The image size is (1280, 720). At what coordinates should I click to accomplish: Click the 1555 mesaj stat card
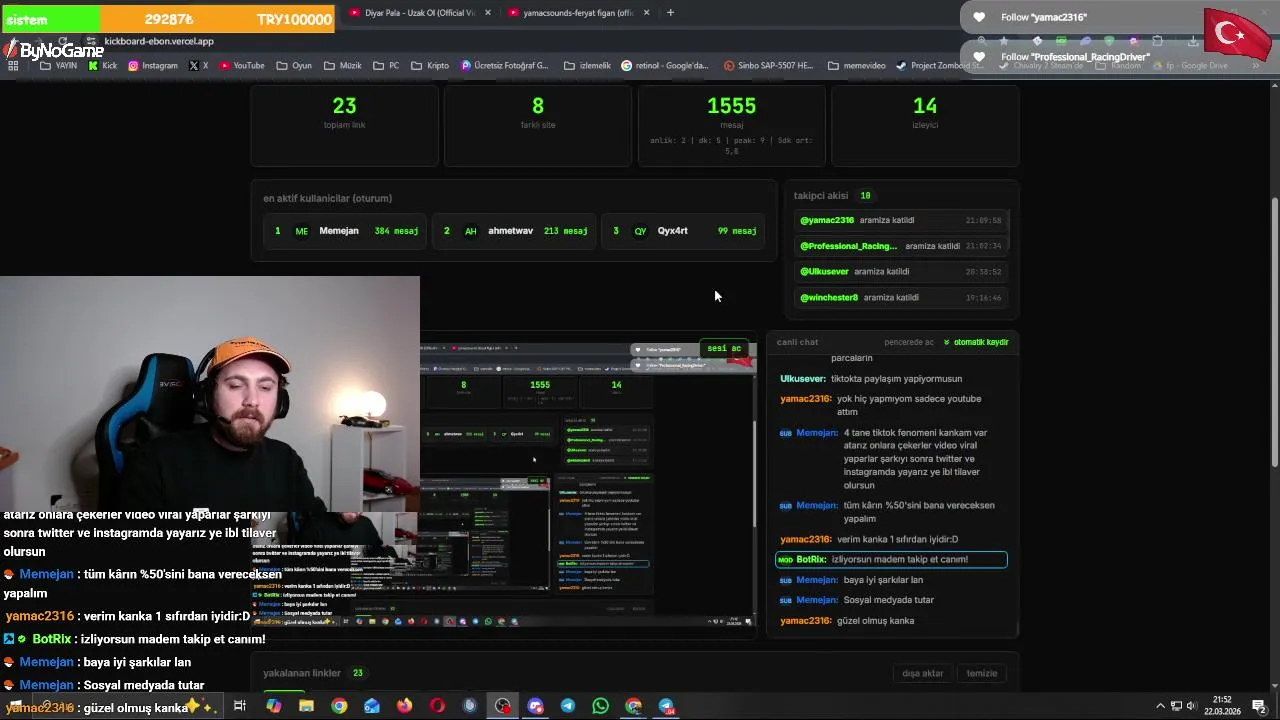(x=732, y=125)
